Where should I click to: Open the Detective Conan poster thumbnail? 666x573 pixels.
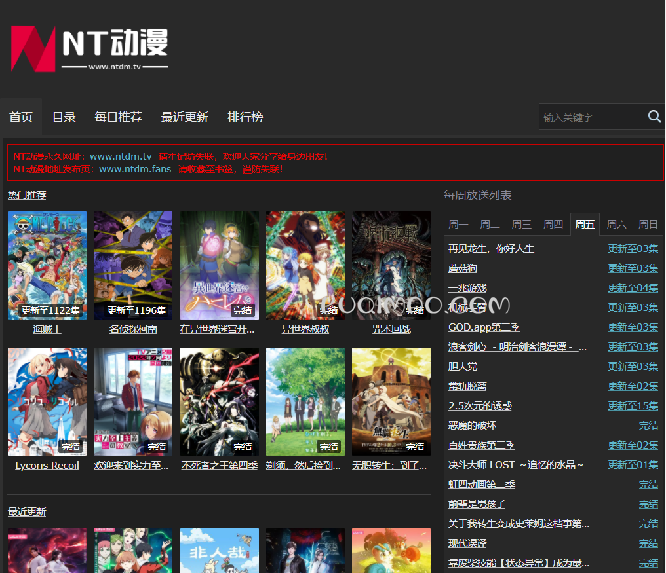pyautogui.click(x=133, y=265)
